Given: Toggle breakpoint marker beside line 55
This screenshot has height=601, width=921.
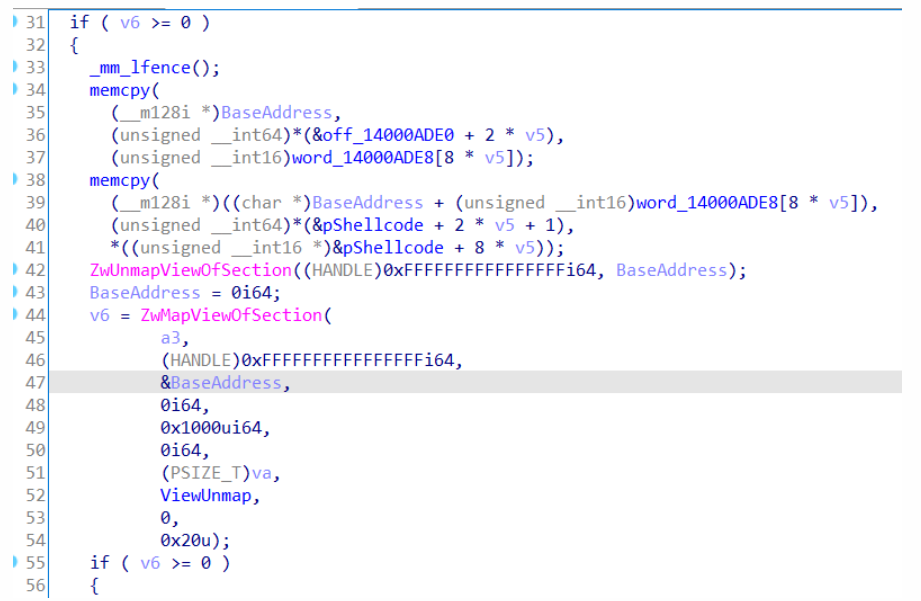Looking at the screenshot, I should [x=15, y=562].
